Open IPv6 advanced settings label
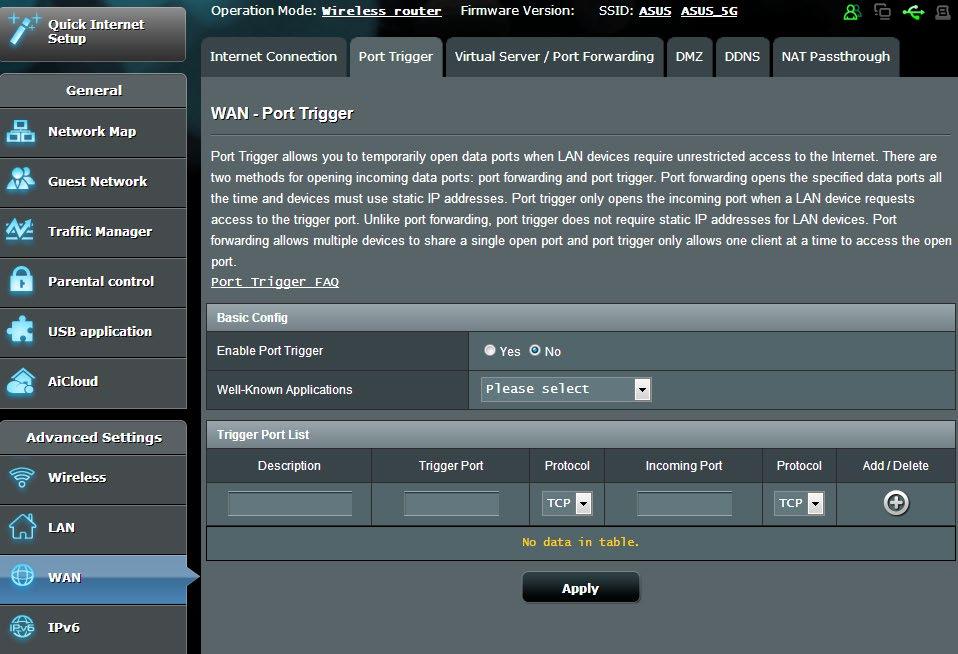The image size is (958, 654). click(64, 628)
